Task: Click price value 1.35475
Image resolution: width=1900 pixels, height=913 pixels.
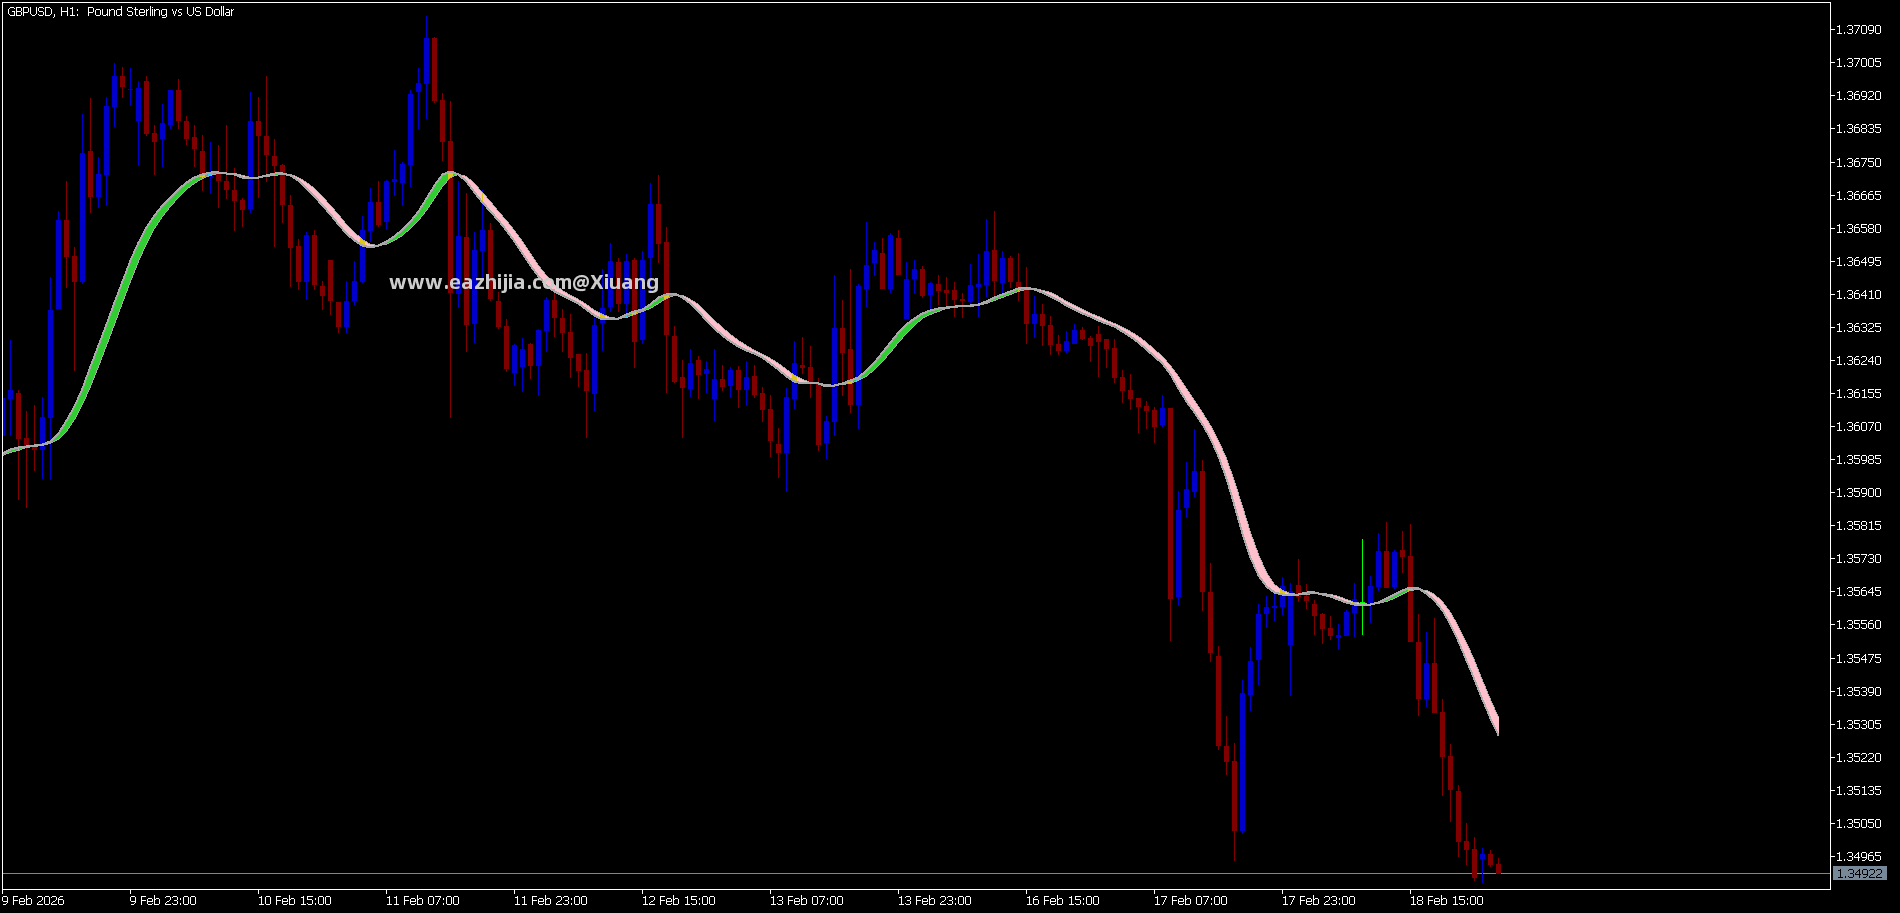Action: point(1858,659)
